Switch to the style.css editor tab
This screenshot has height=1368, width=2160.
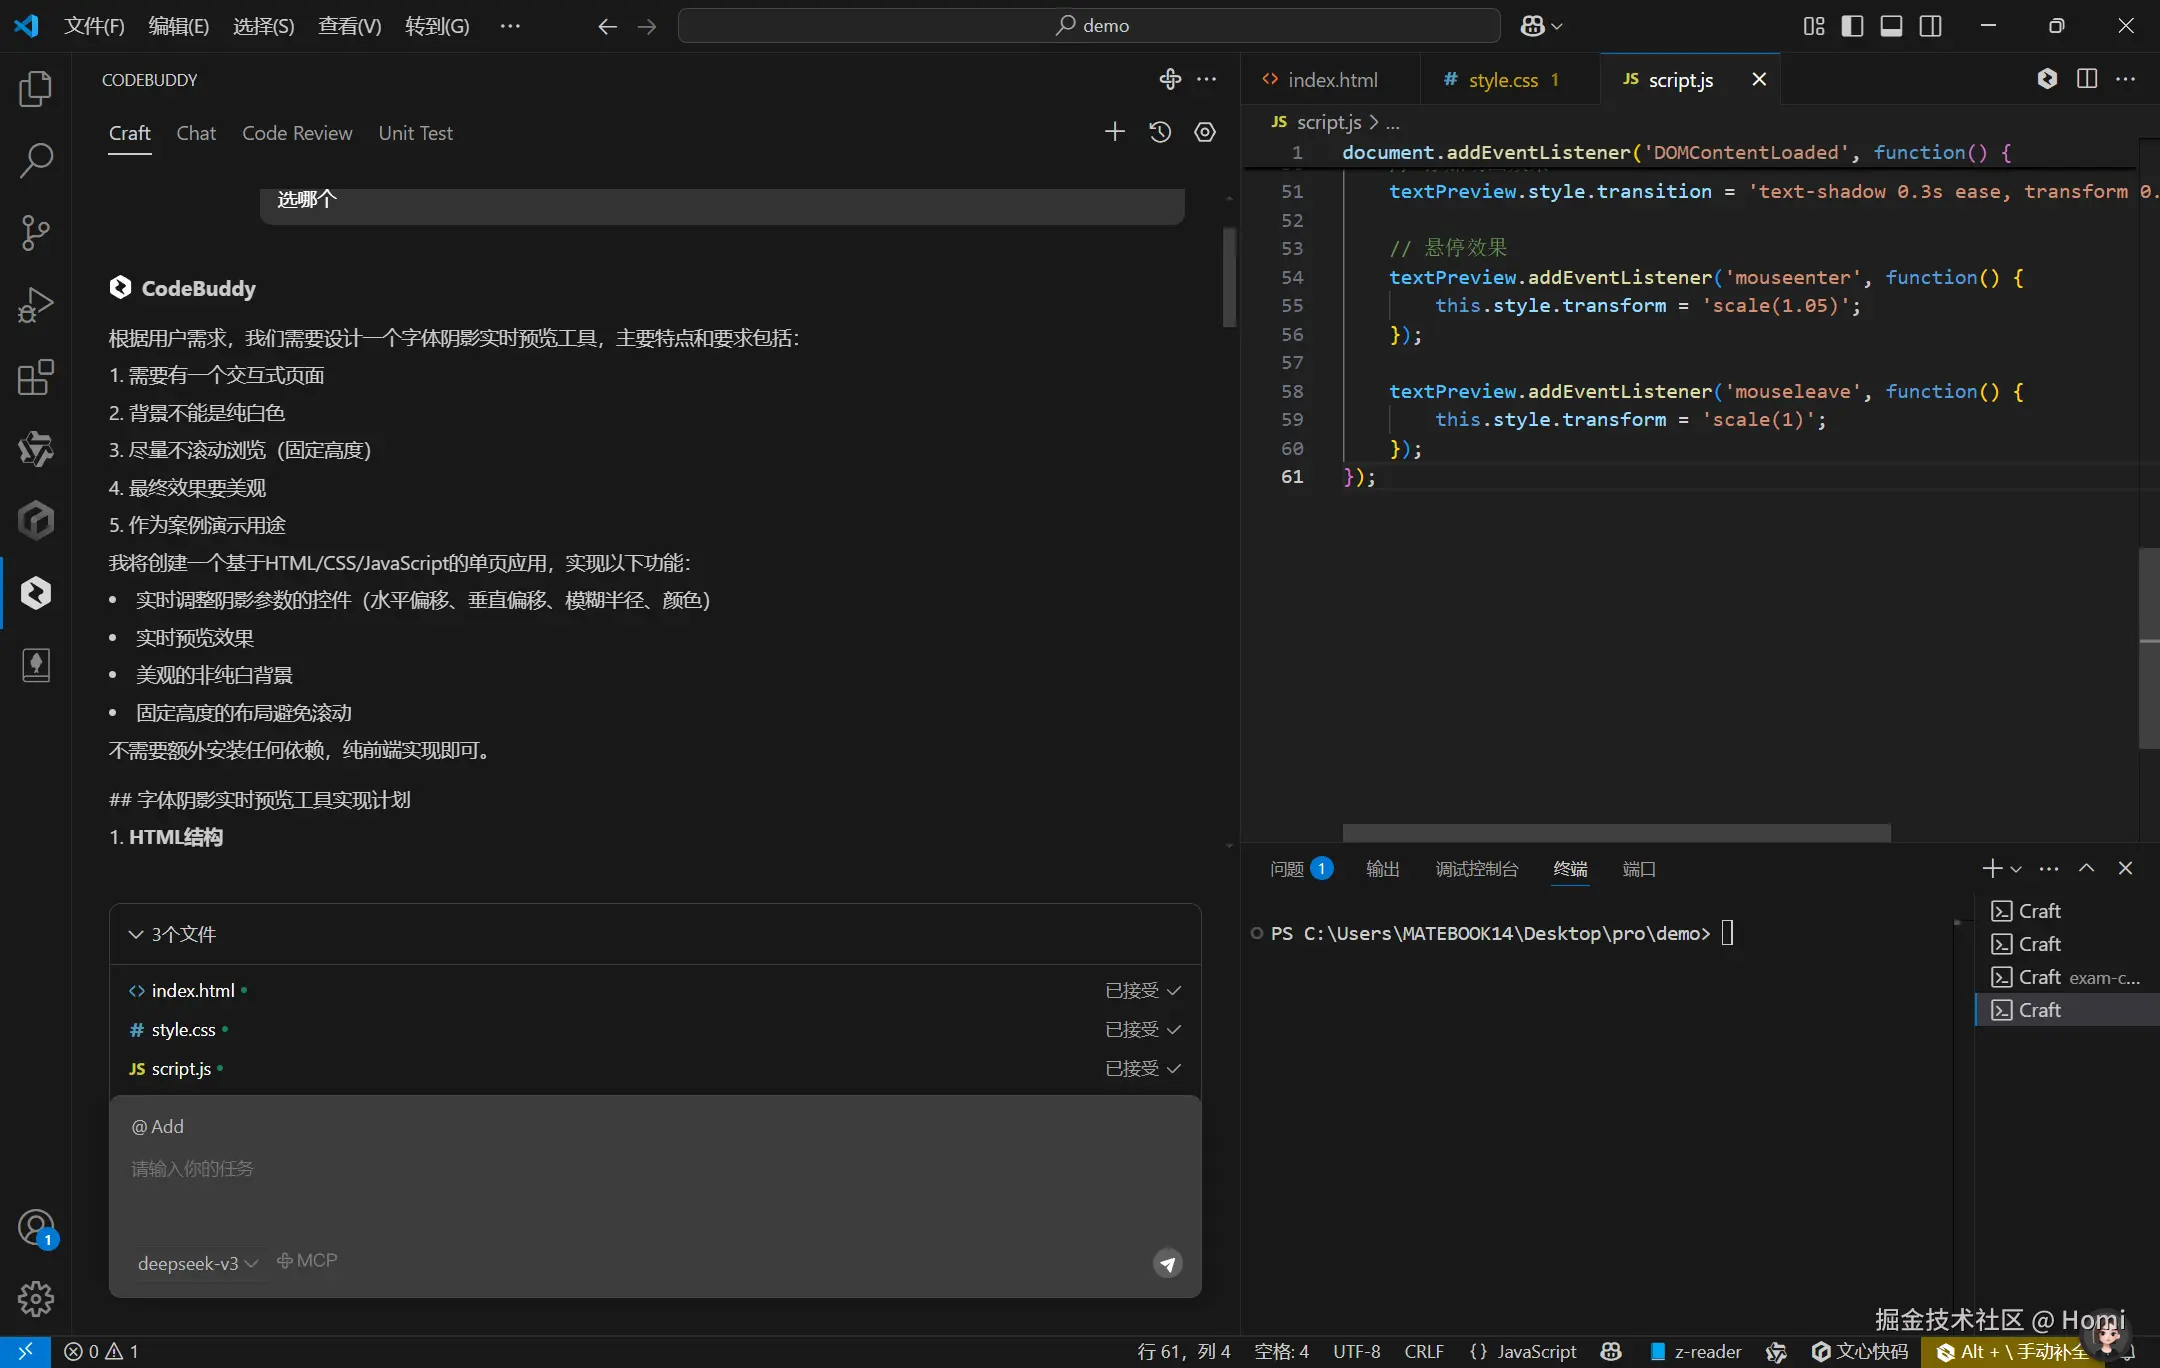(x=1503, y=80)
